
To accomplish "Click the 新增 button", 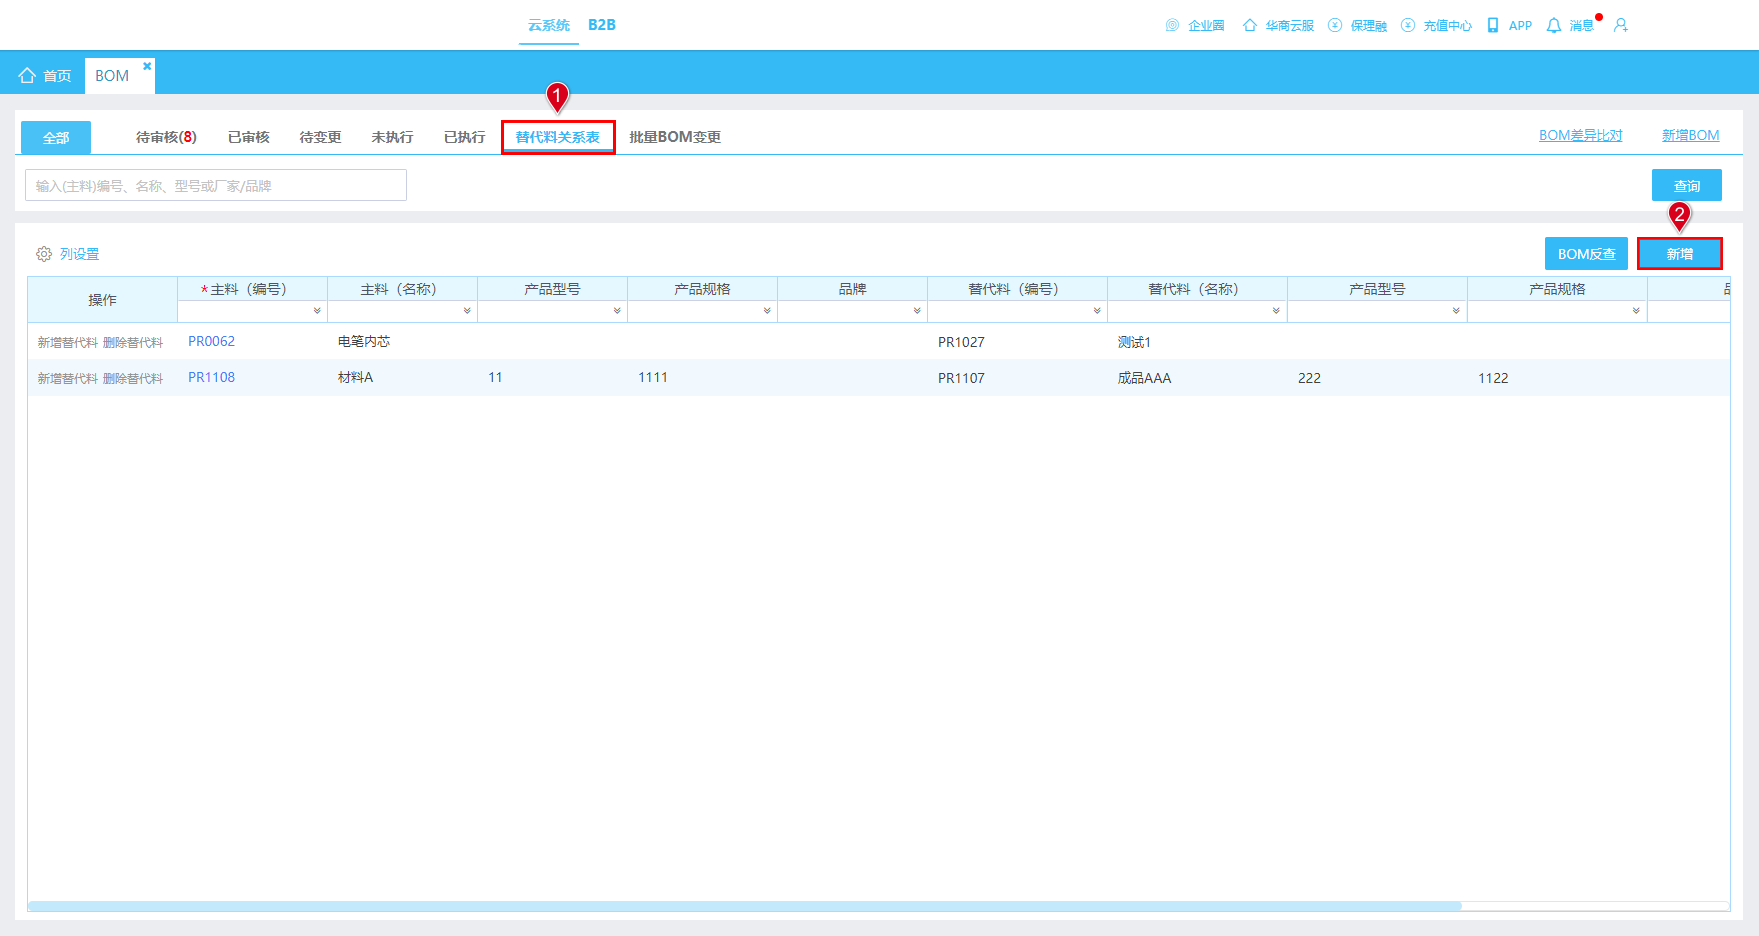I will tap(1680, 254).
